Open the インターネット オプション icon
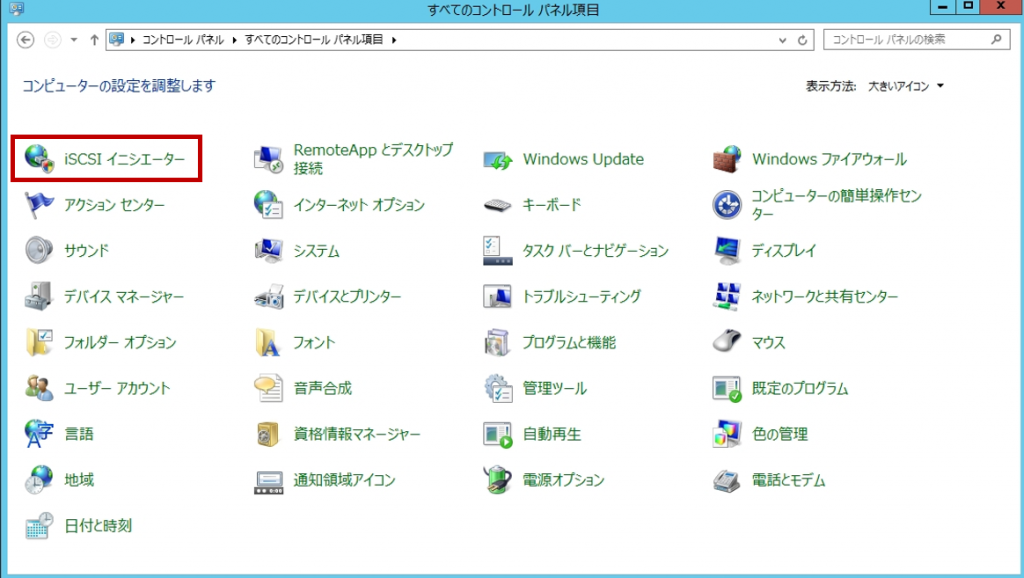 point(268,205)
